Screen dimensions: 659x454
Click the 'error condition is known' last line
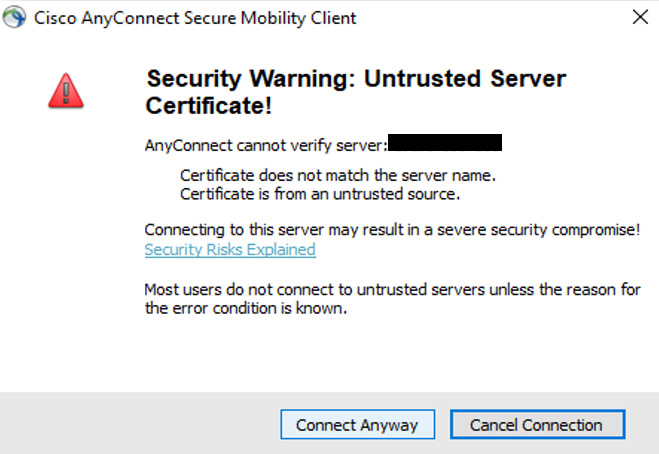click(245, 309)
